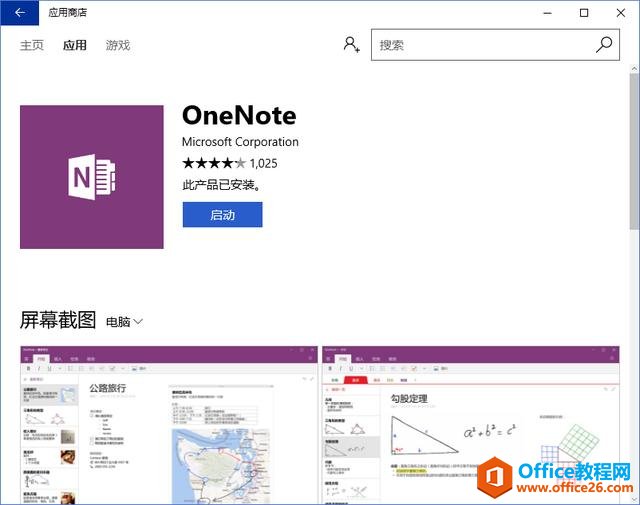Minimize the 应用商店 window

(547, 13)
